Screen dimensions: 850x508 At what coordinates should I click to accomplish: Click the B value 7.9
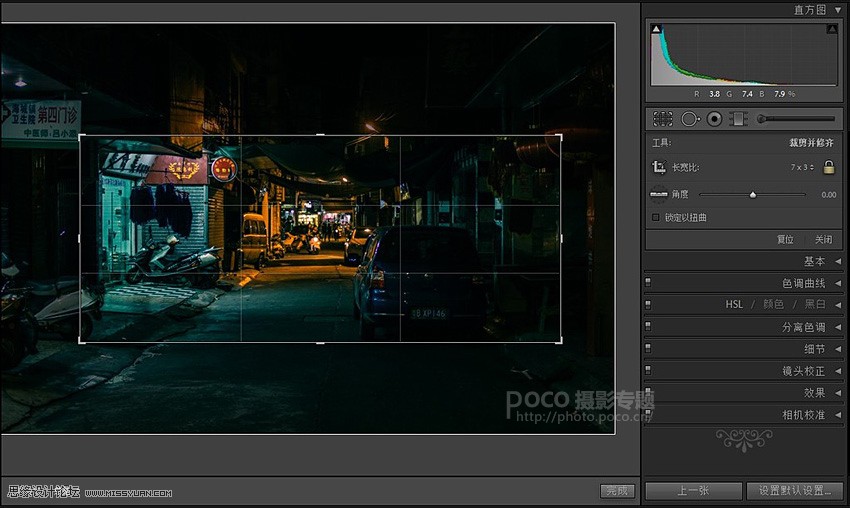tap(780, 94)
